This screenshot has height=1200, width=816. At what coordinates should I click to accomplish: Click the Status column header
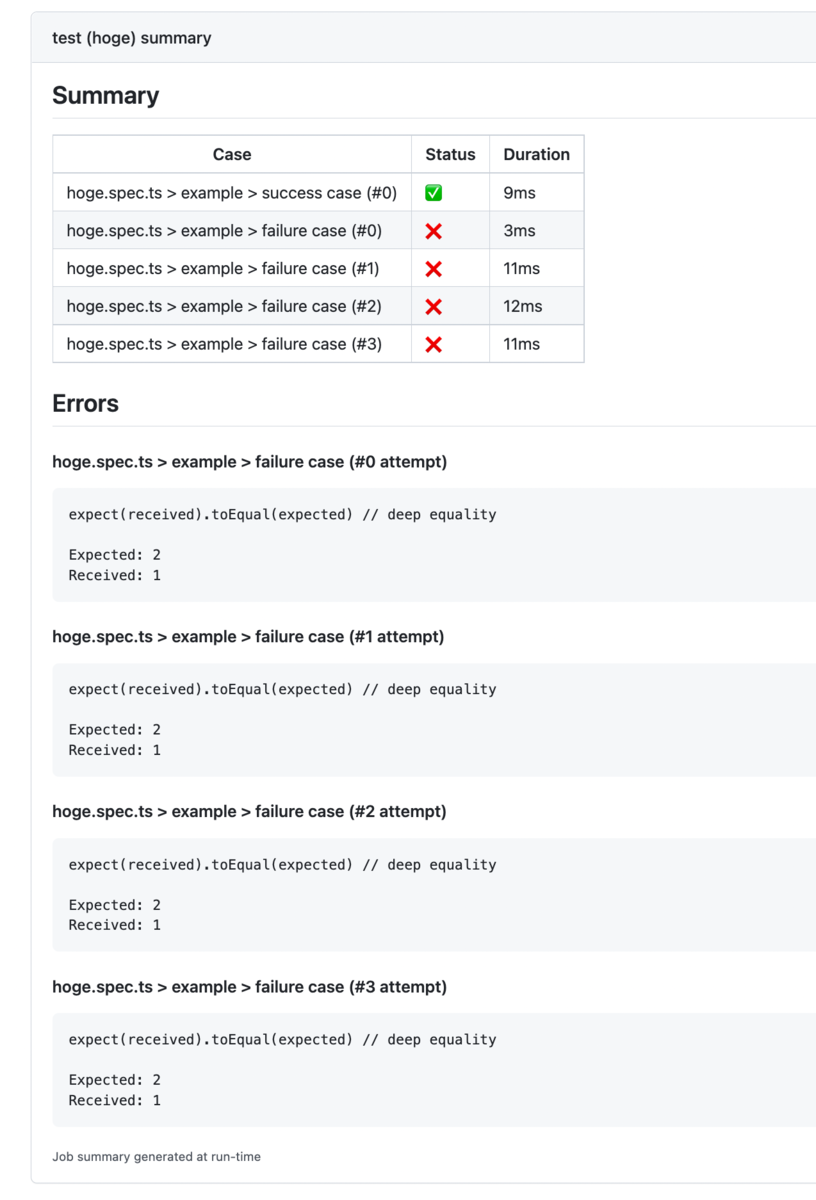(x=450, y=155)
